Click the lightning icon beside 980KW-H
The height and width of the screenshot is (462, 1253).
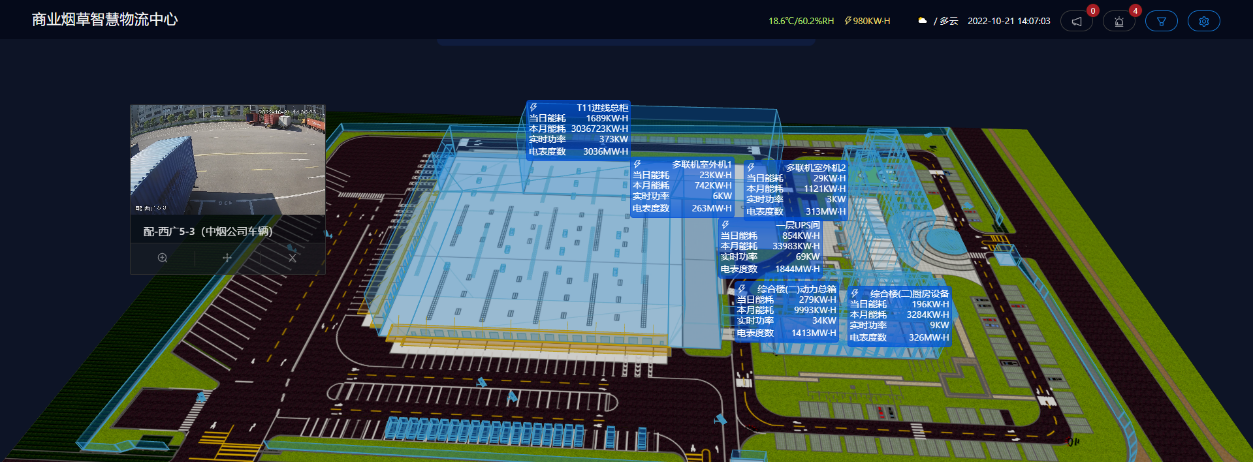click(x=849, y=21)
